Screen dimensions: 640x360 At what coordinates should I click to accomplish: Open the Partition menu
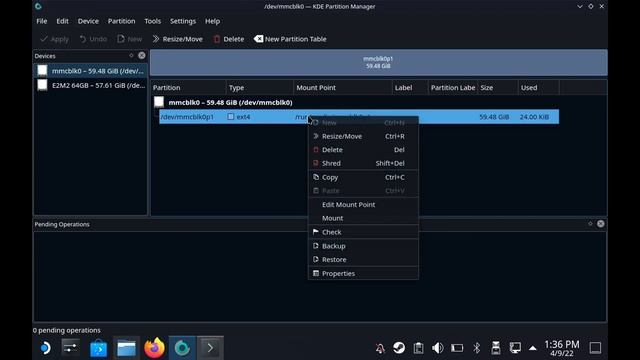pos(121,21)
